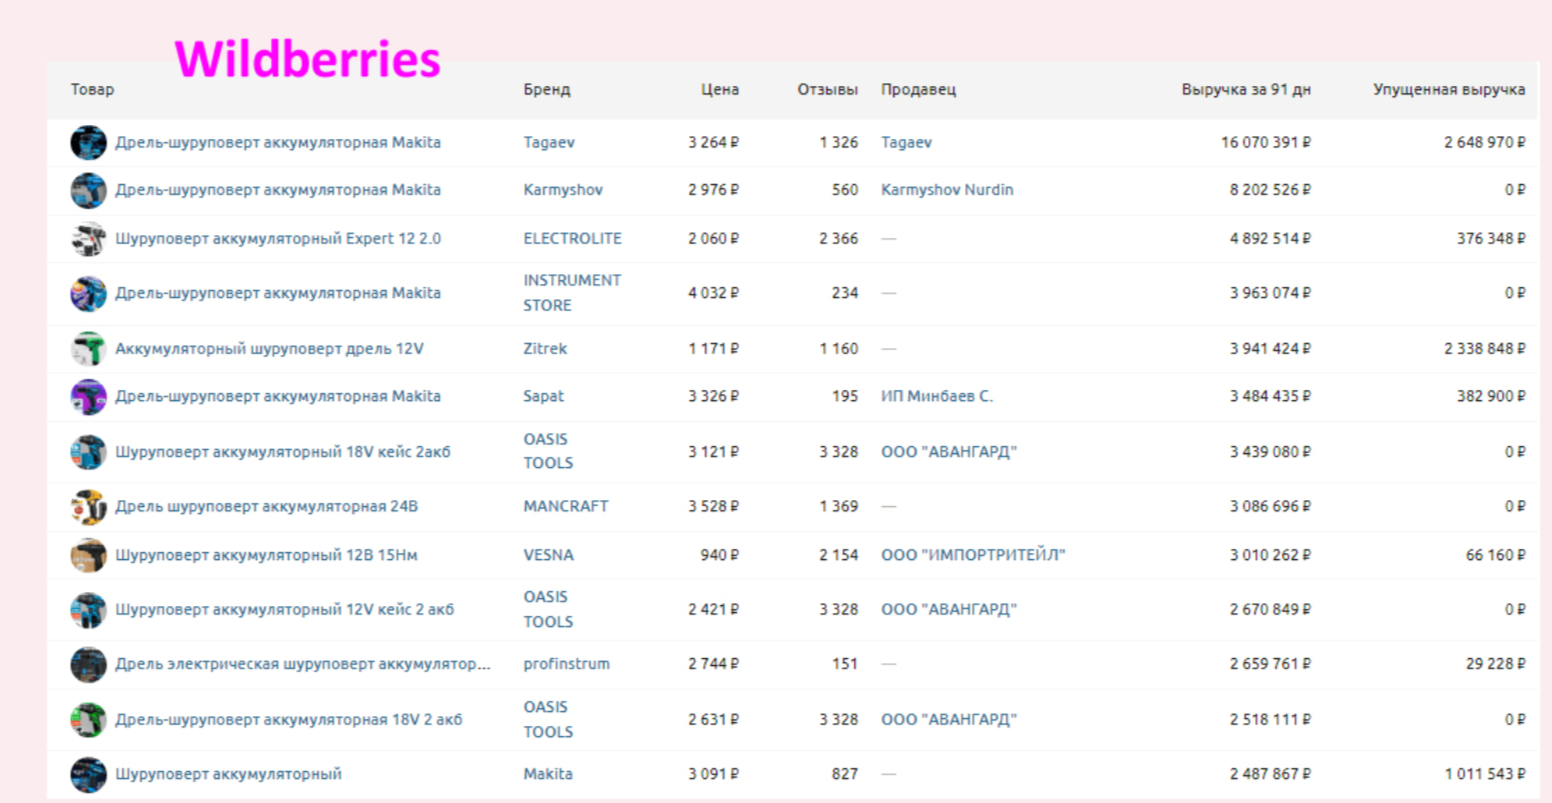Open Makita drill product link in Tagaev row

pyautogui.click(x=278, y=142)
